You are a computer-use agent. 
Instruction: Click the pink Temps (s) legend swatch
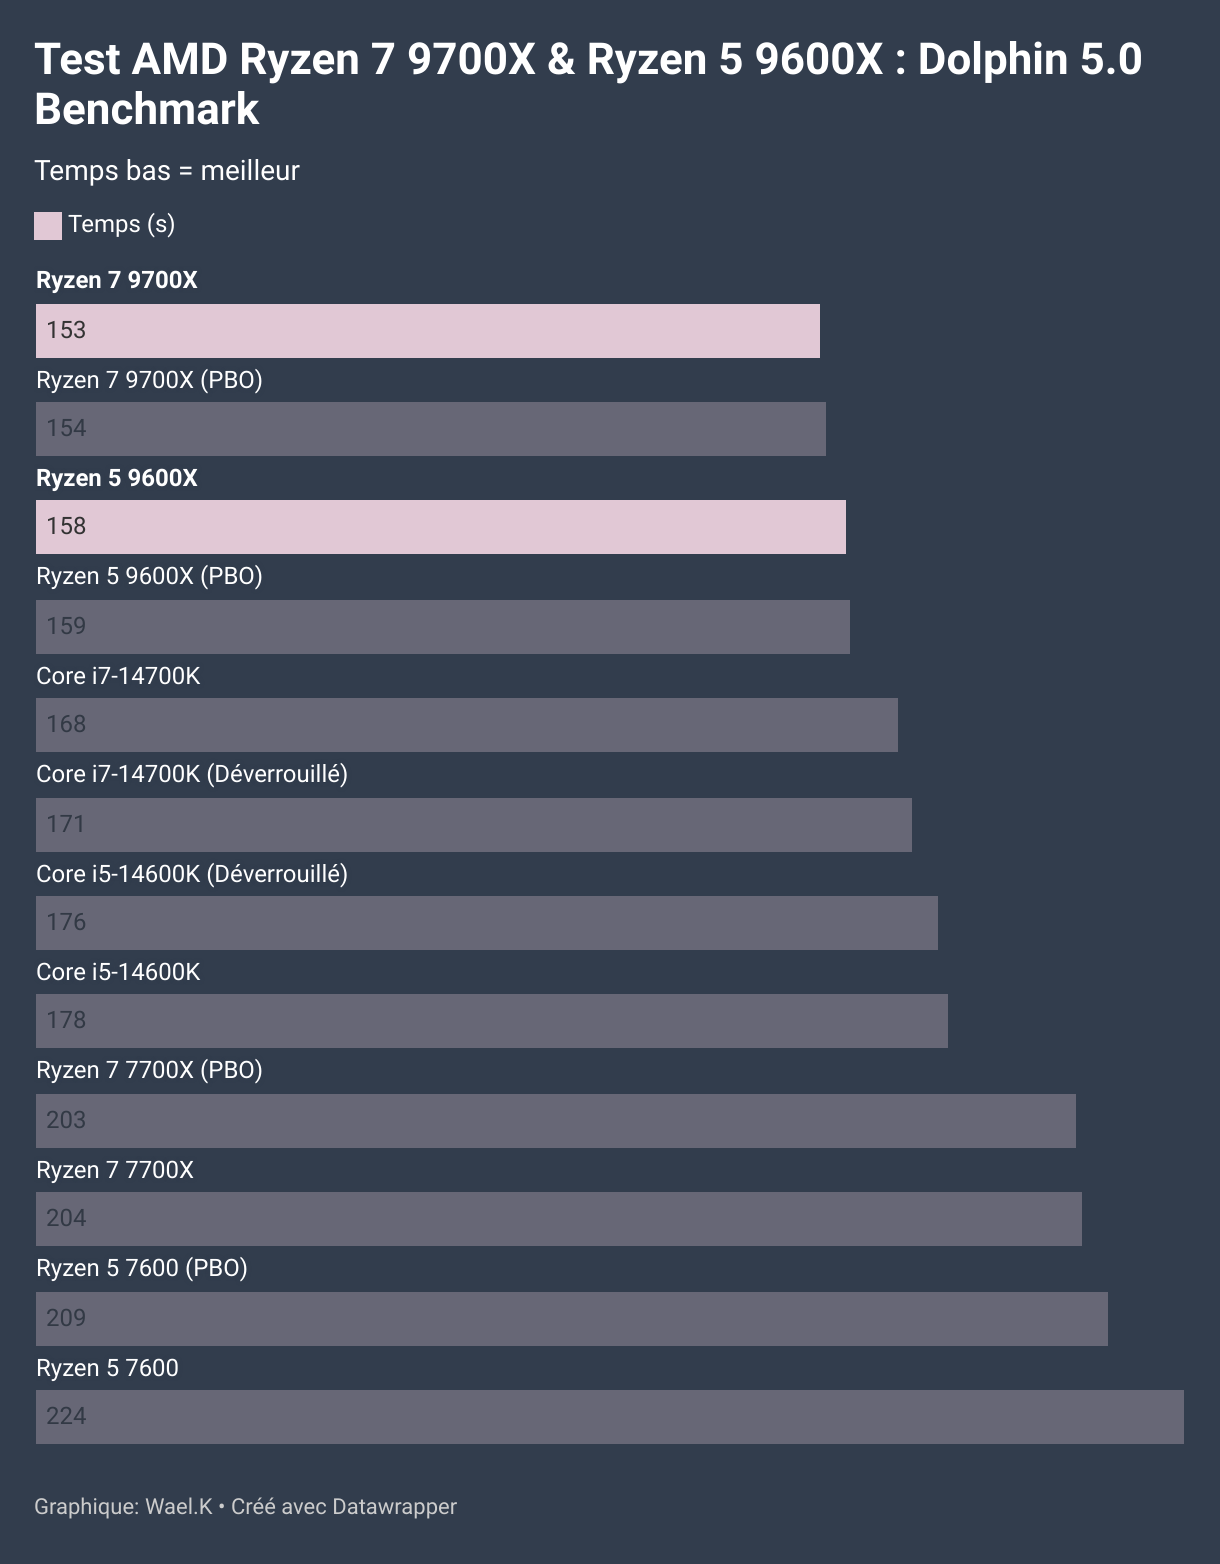(x=48, y=226)
